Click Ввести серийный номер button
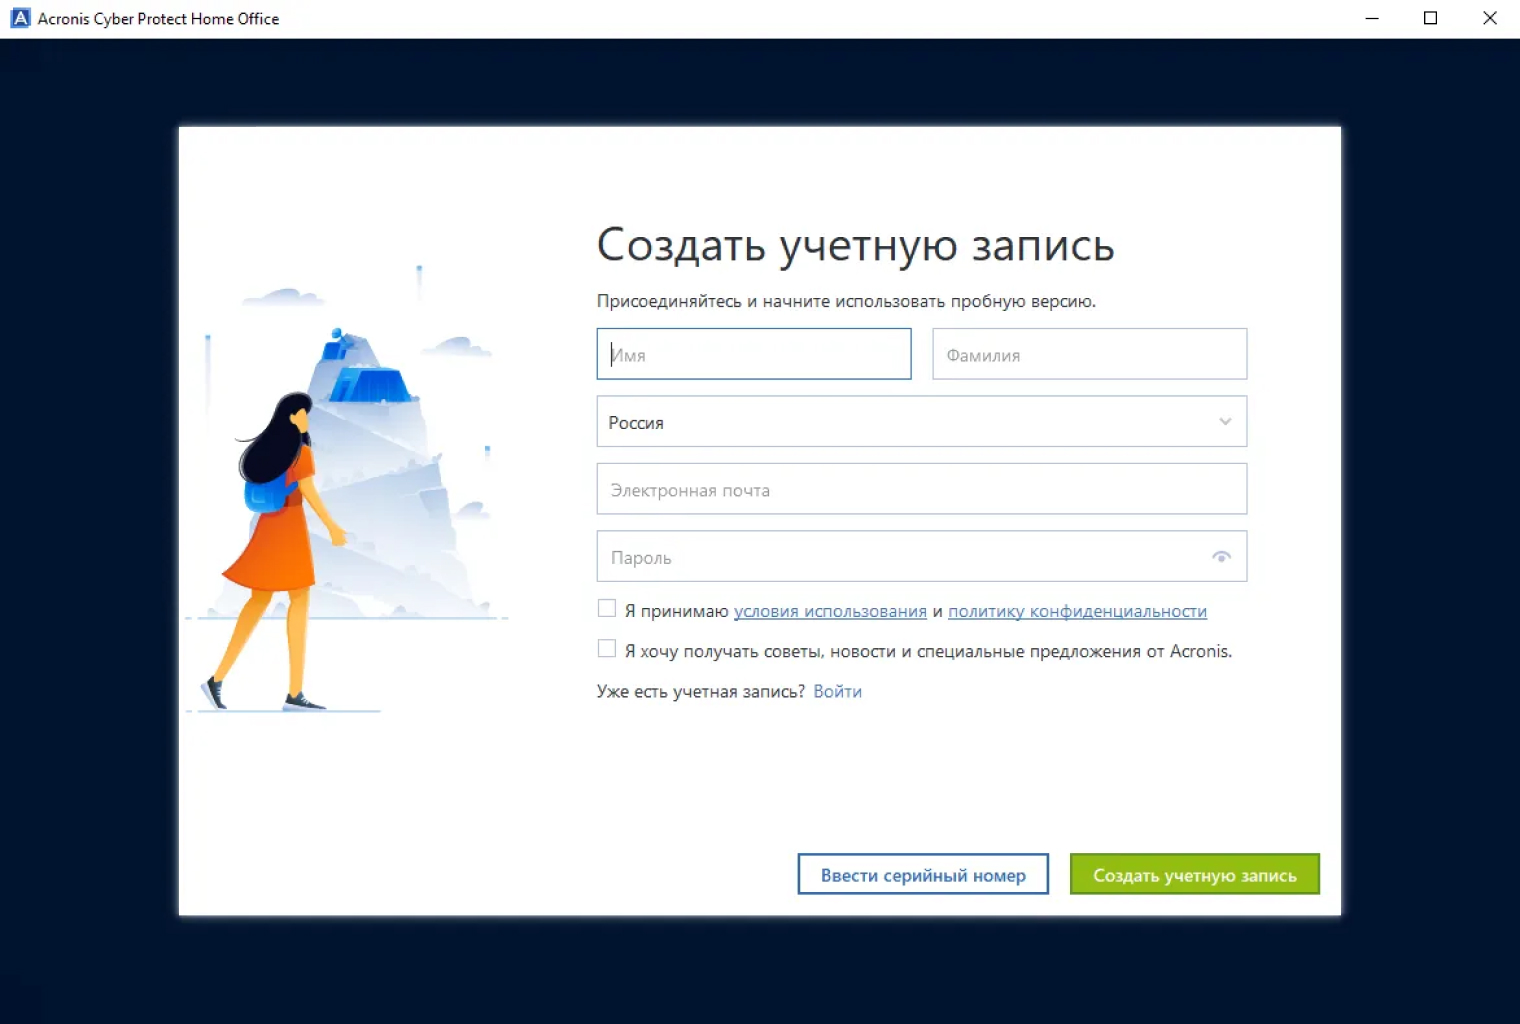The height and width of the screenshot is (1024, 1520). (923, 874)
